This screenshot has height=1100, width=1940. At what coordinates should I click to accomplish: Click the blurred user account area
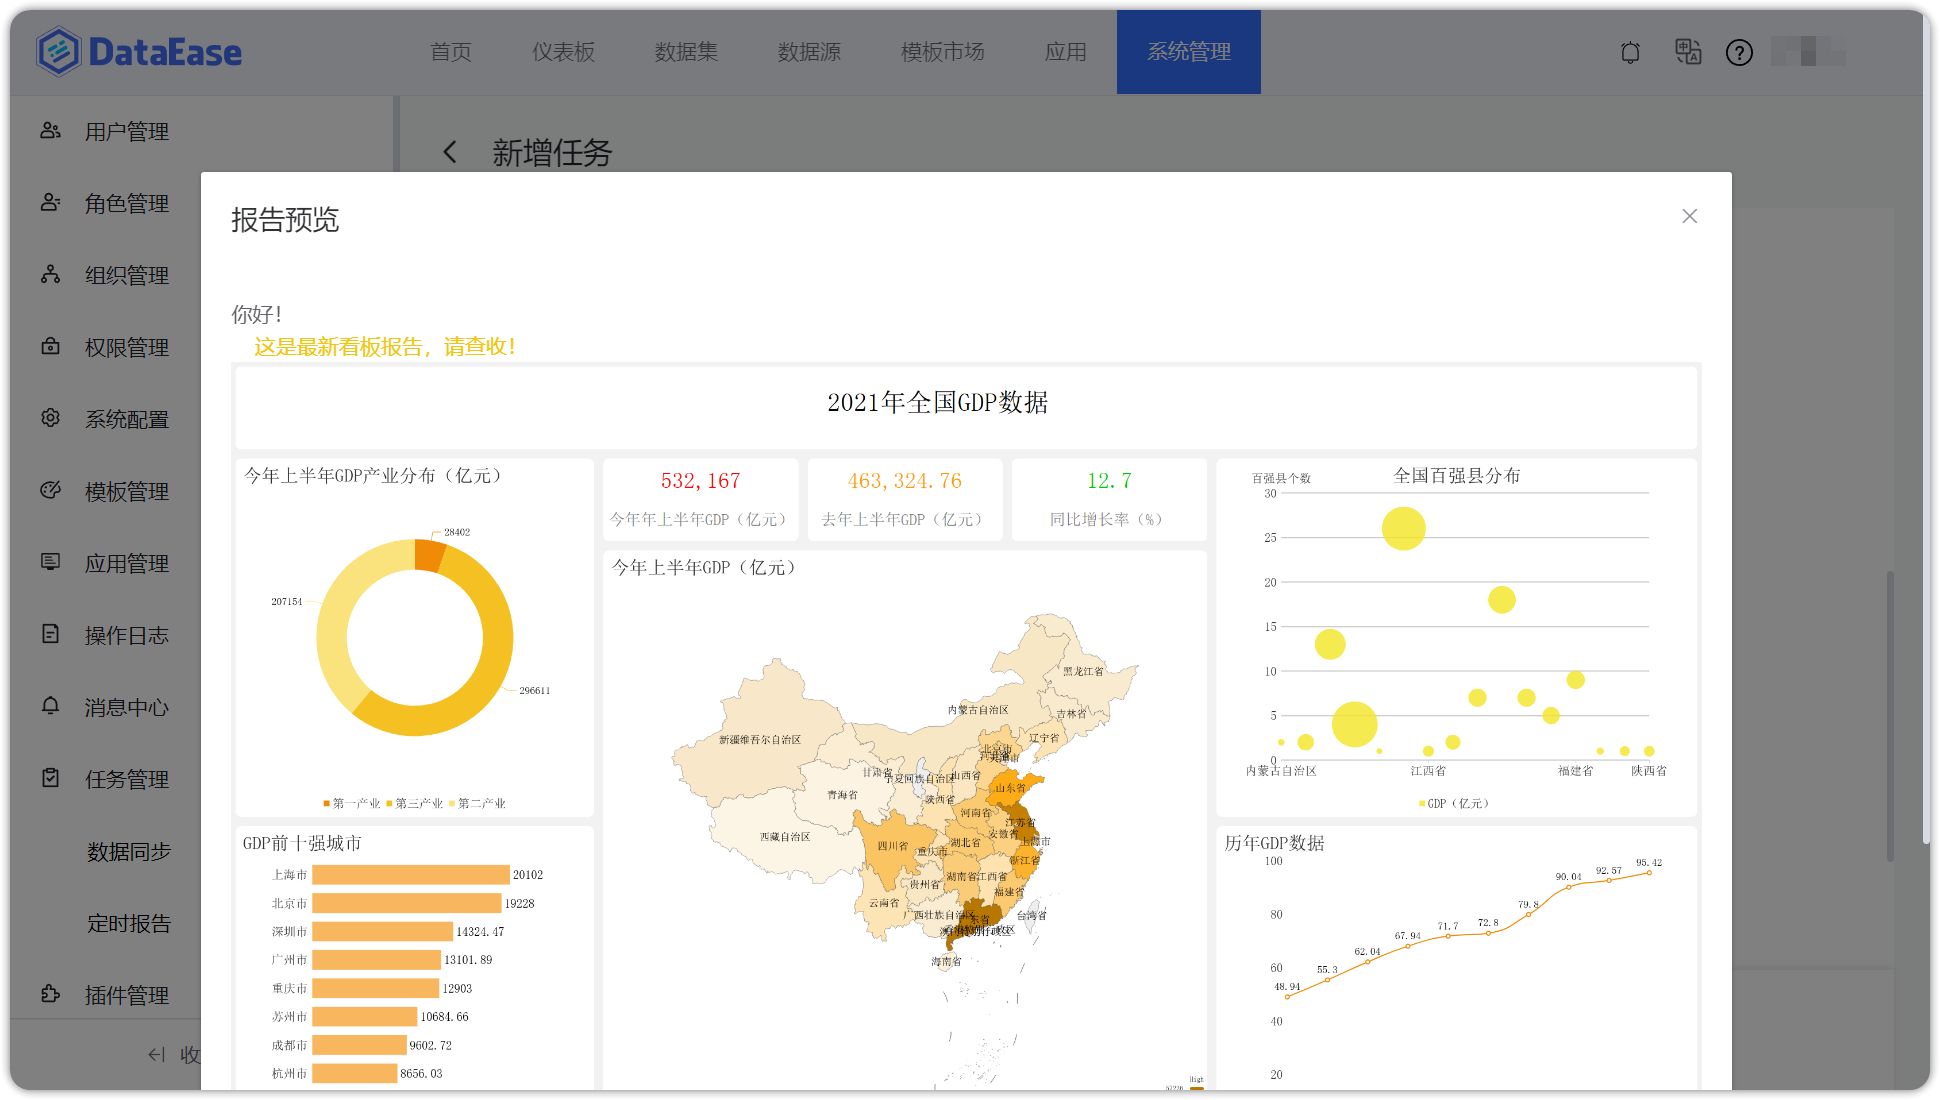pyautogui.click(x=1808, y=52)
